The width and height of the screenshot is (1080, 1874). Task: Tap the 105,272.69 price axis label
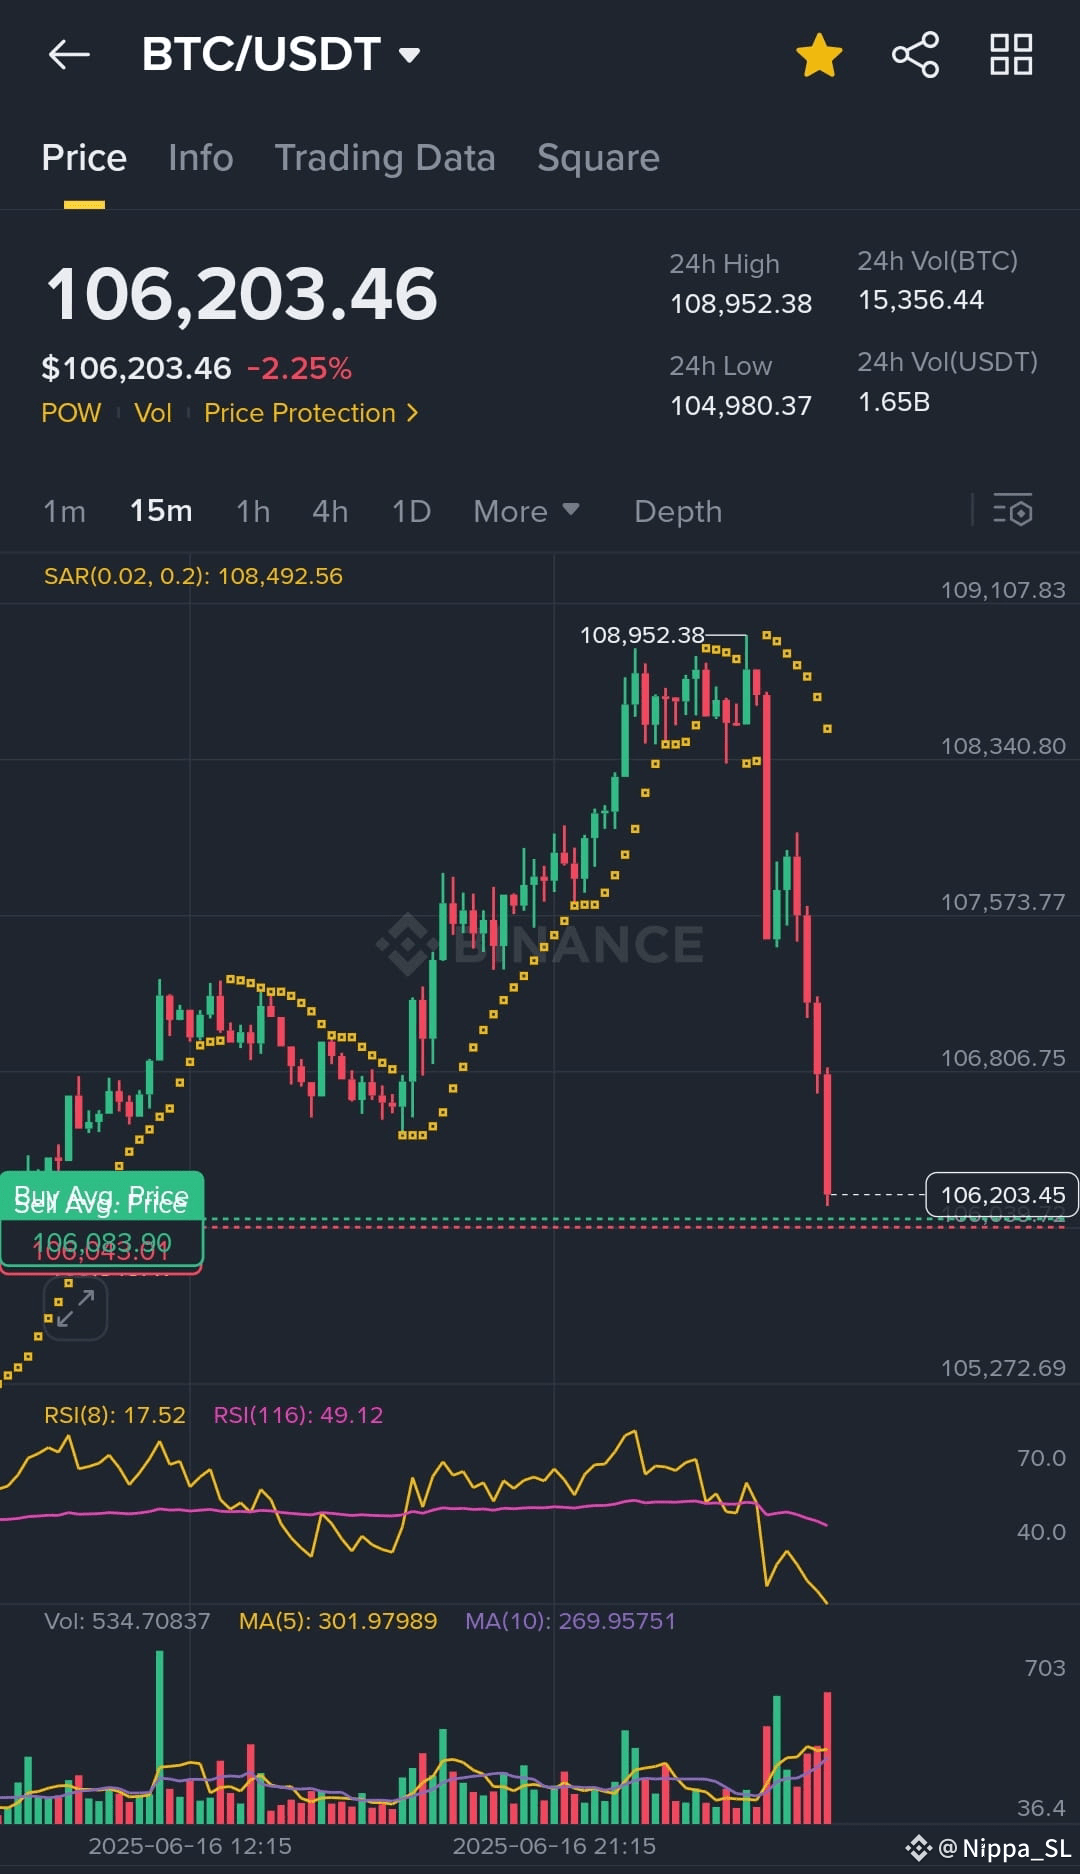[x=1003, y=1368]
